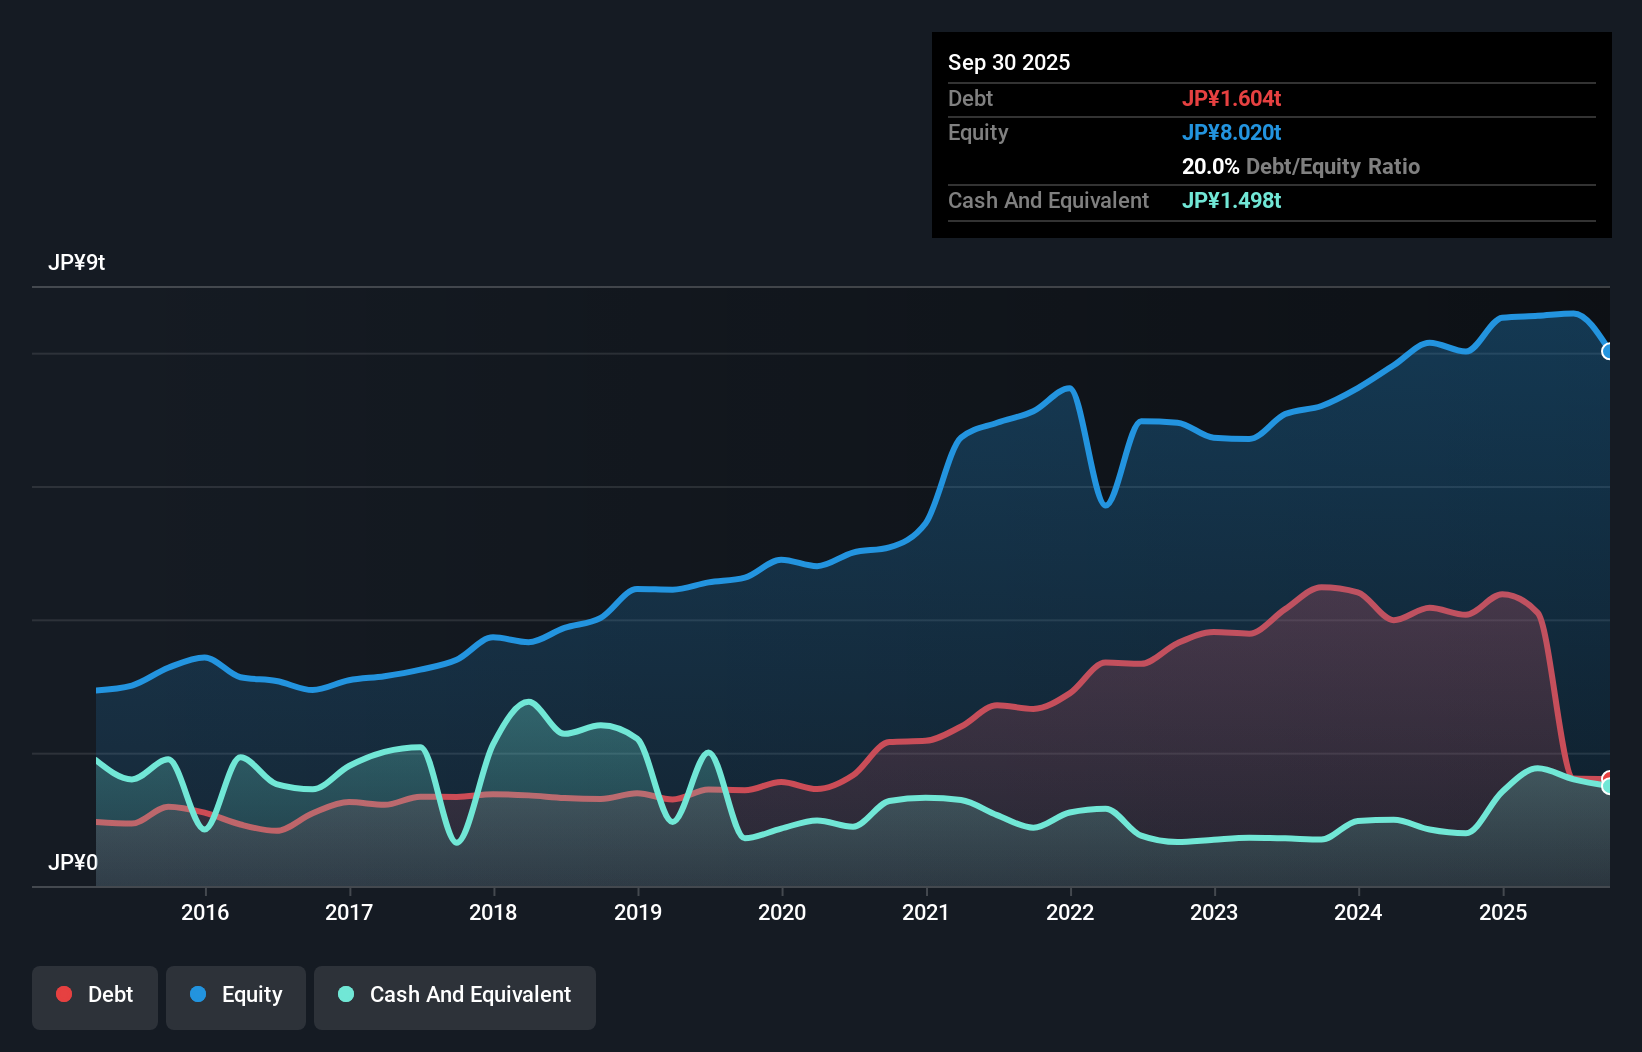
Task: Click the JP¥1.604t debt value
Action: point(1231,98)
